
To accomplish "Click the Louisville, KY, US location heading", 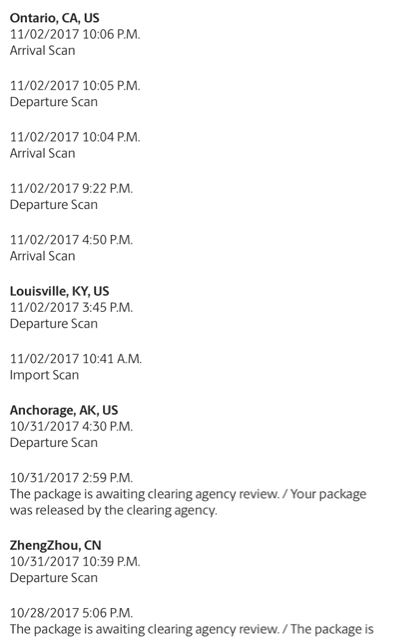I will [60, 291].
